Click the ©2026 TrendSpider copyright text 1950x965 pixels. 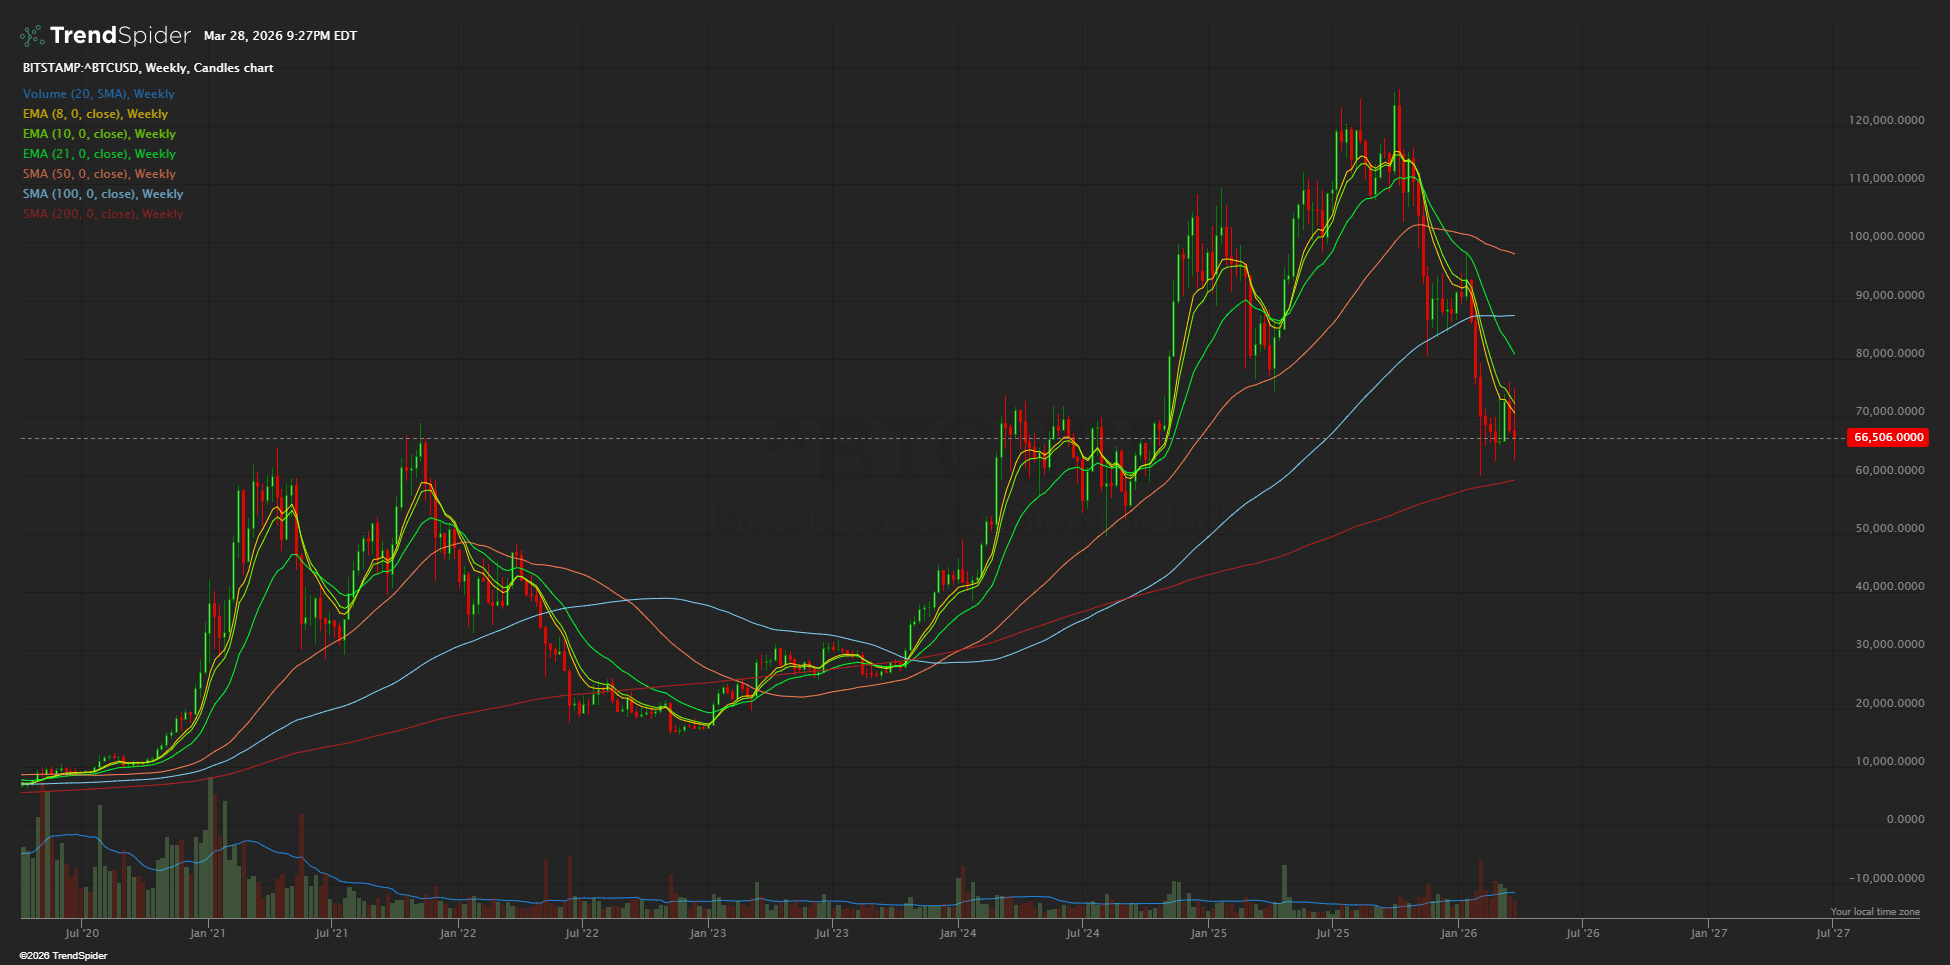tap(63, 956)
